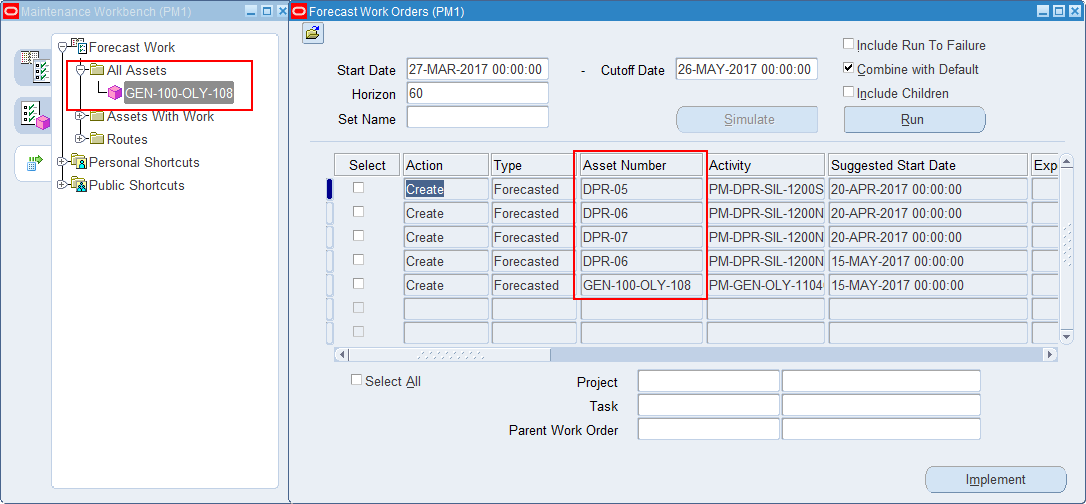Click the grid's horizontal scroll right arrow

1051,354
